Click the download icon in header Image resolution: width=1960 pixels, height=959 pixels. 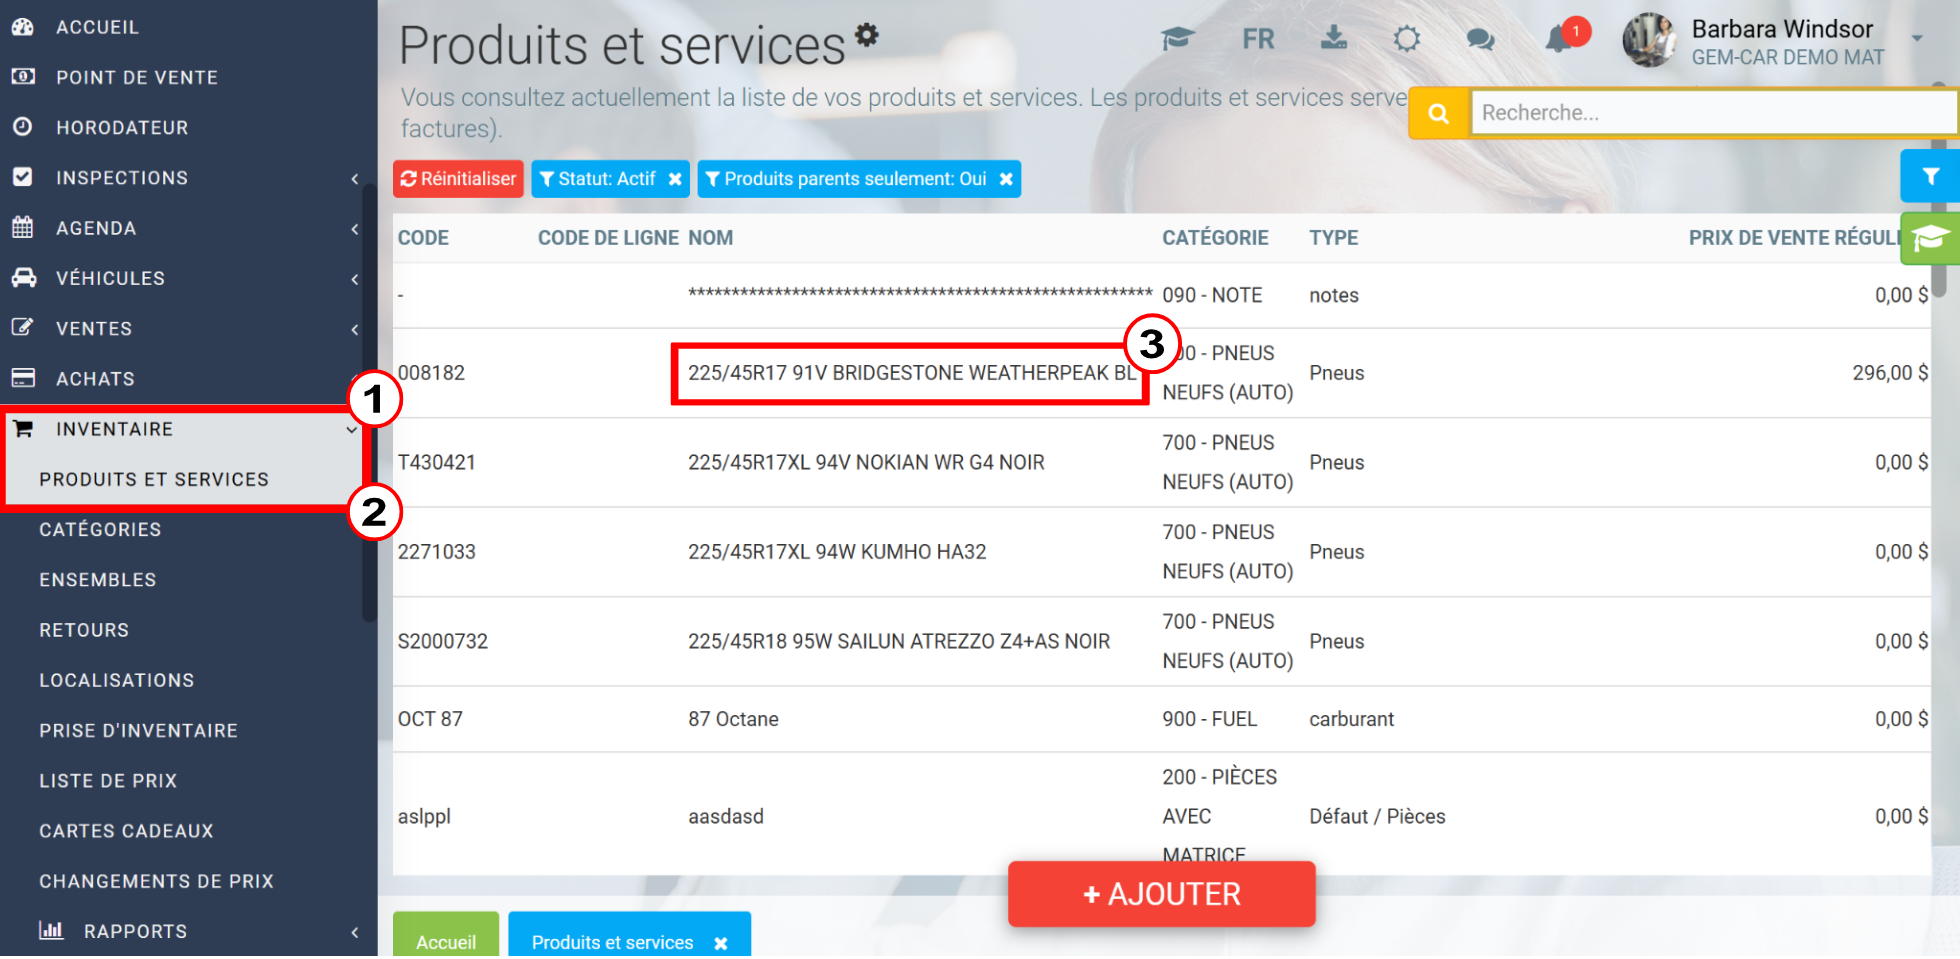click(x=1334, y=38)
